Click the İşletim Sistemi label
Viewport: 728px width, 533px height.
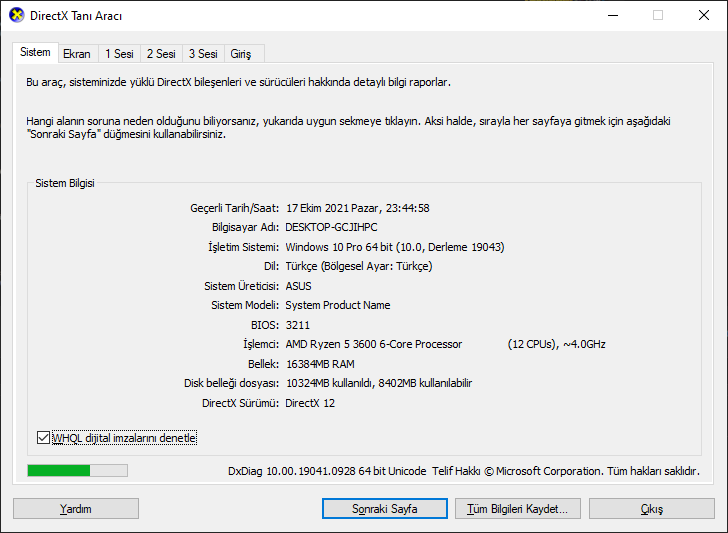244,247
